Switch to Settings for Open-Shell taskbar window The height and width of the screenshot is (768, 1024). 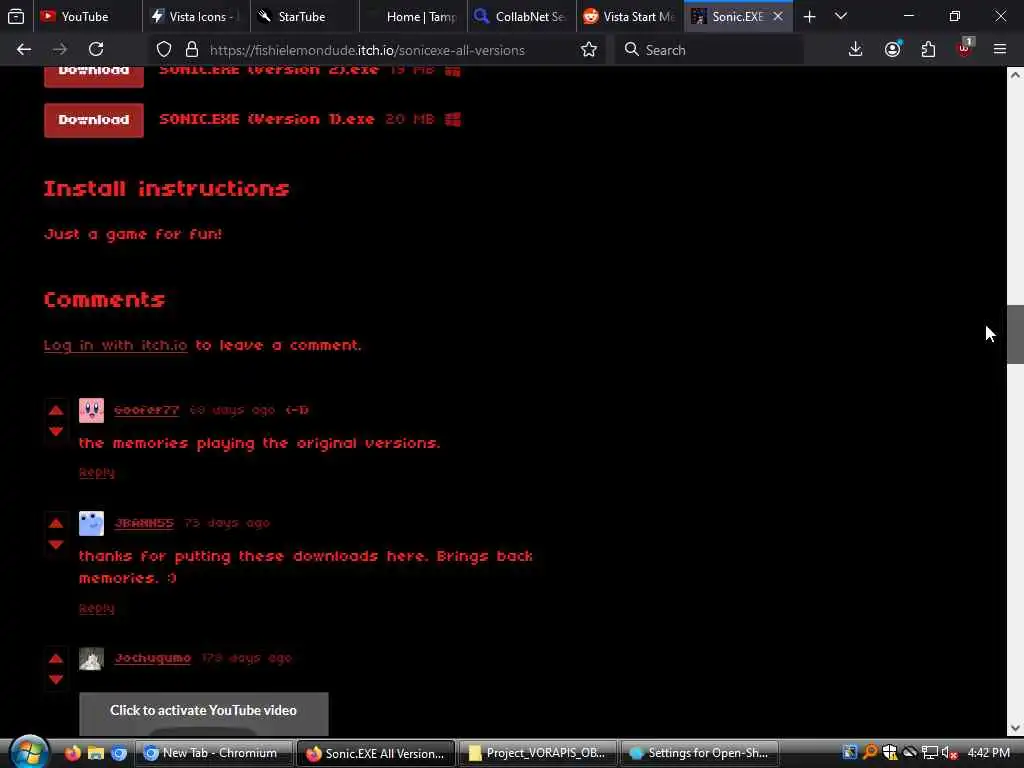699,753
